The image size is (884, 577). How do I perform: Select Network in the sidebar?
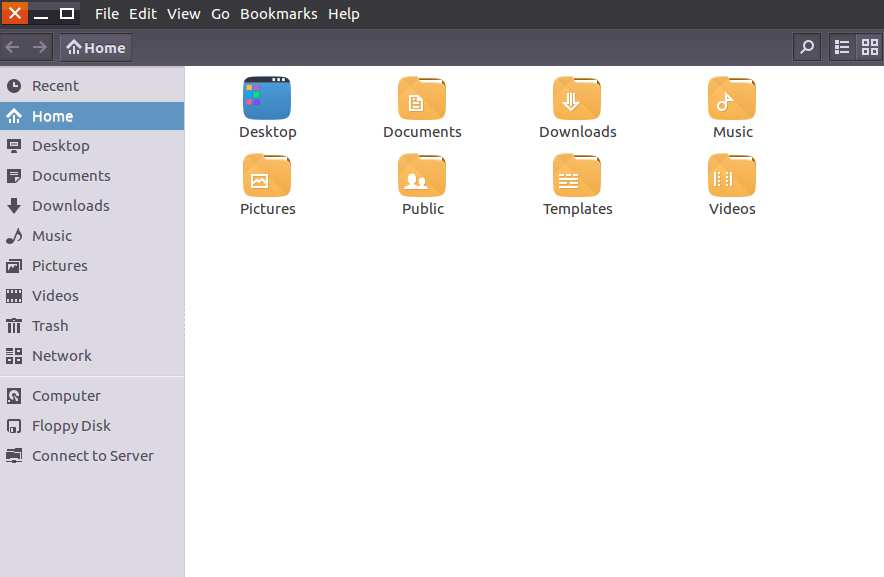point(62,355)
